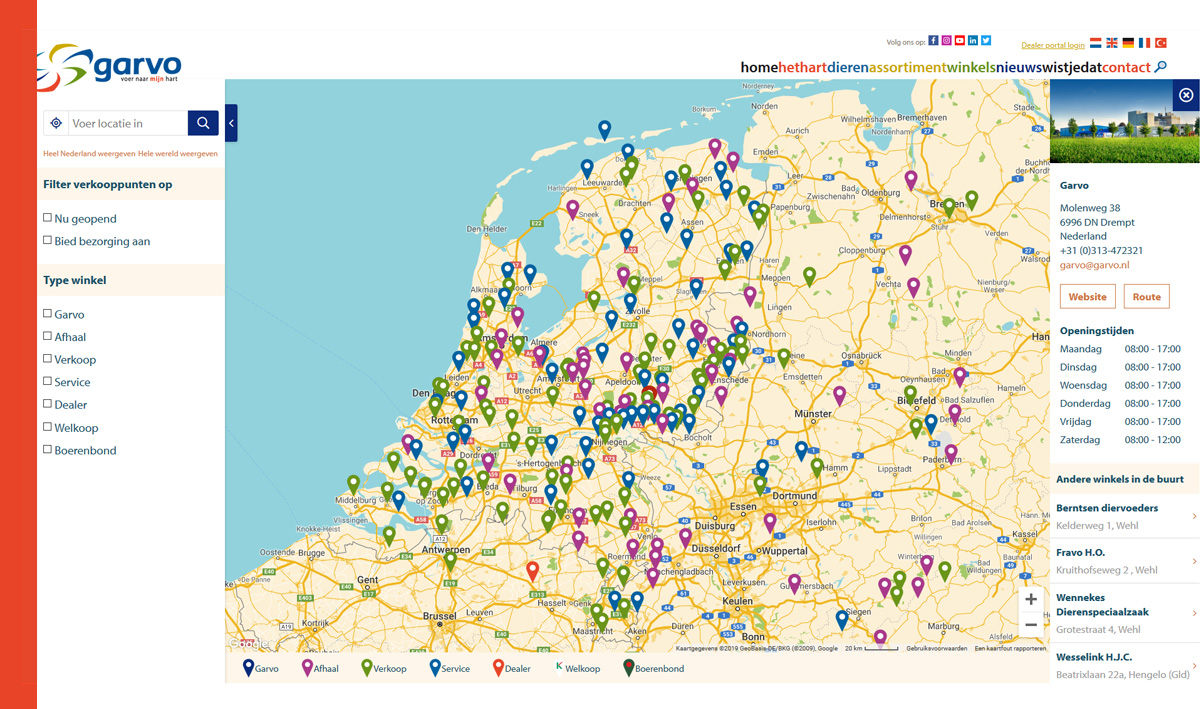Open Garvo's Facebook page icon
Image resolution: width=1200 pixels, height=709 pixels.
pos(933,41)
